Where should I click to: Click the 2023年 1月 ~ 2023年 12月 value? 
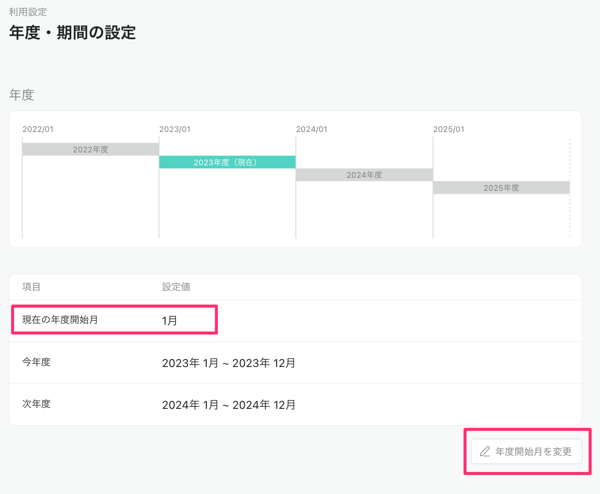point(229,363)
